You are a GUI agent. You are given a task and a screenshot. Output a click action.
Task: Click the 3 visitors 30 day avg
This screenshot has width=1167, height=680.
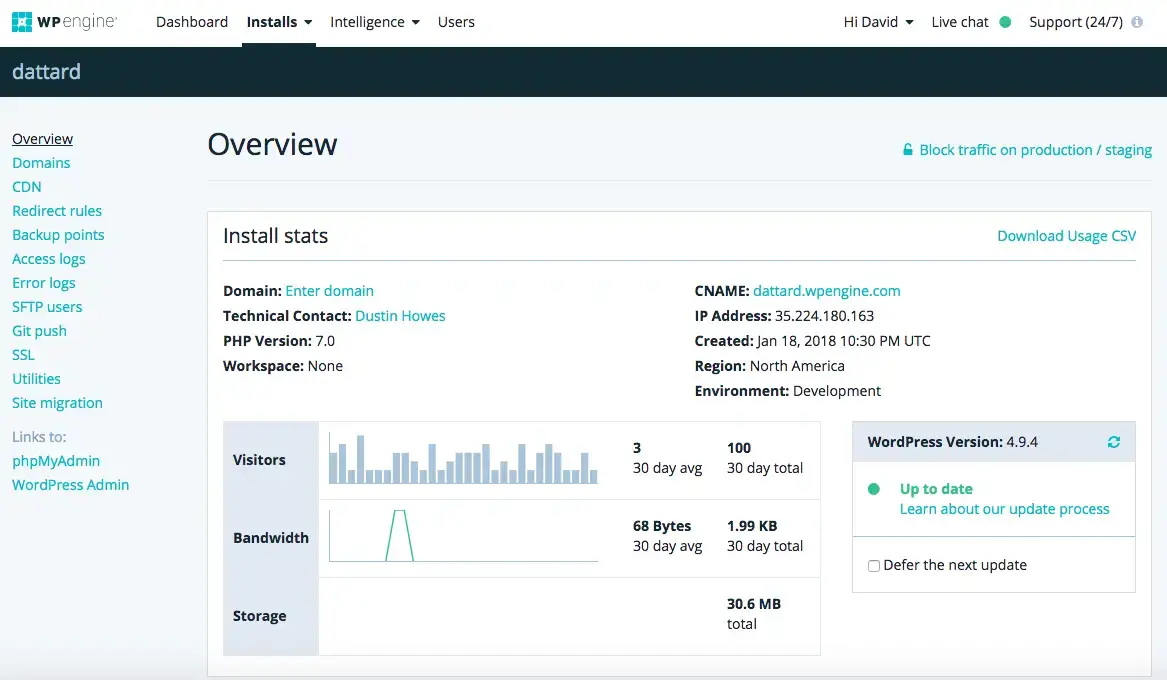(637, 448)
